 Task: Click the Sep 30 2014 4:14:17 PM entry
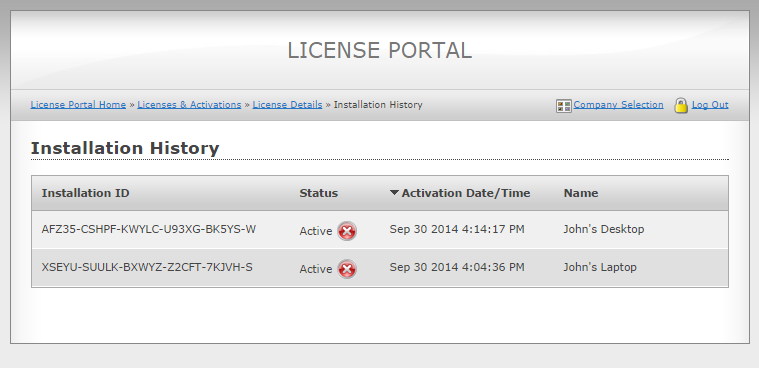click(456, 229)
